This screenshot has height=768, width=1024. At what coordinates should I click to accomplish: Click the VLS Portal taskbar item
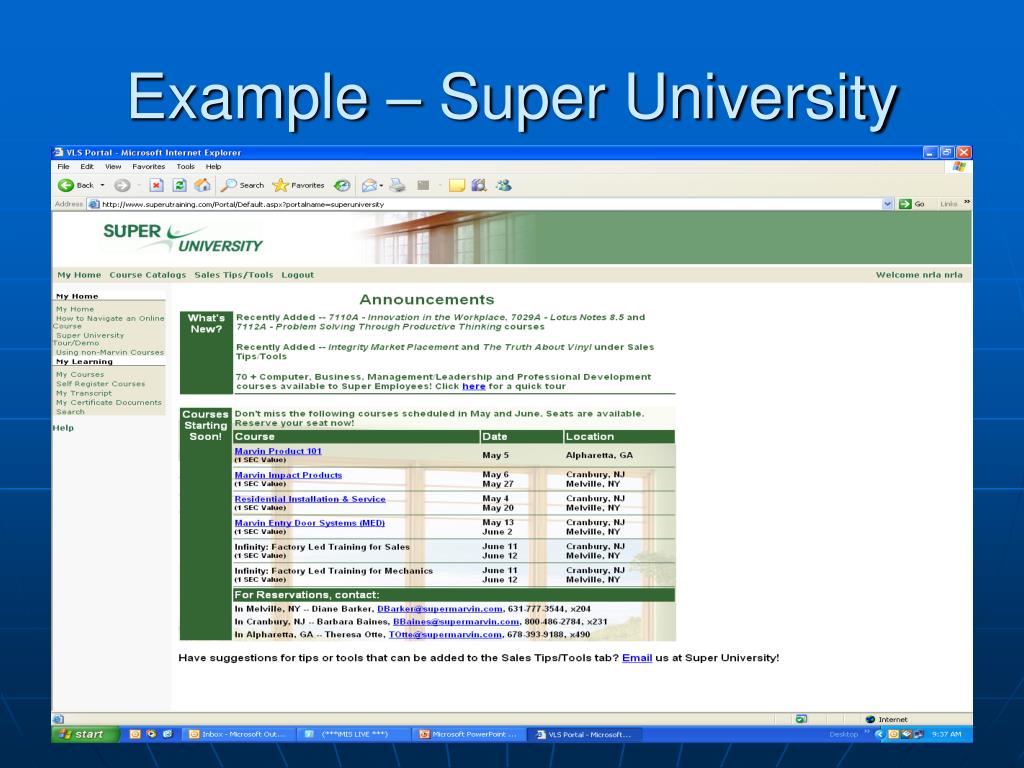[584, 734]
